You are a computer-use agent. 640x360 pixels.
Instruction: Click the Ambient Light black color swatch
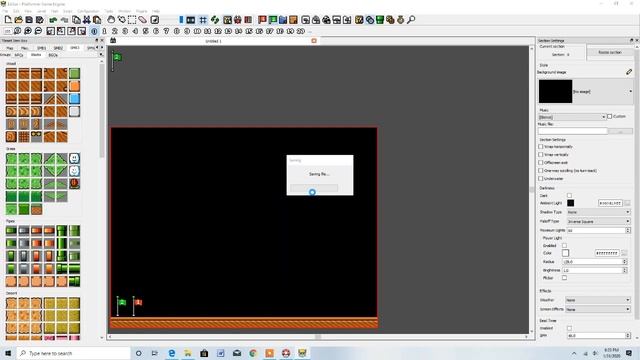(571, 203)
